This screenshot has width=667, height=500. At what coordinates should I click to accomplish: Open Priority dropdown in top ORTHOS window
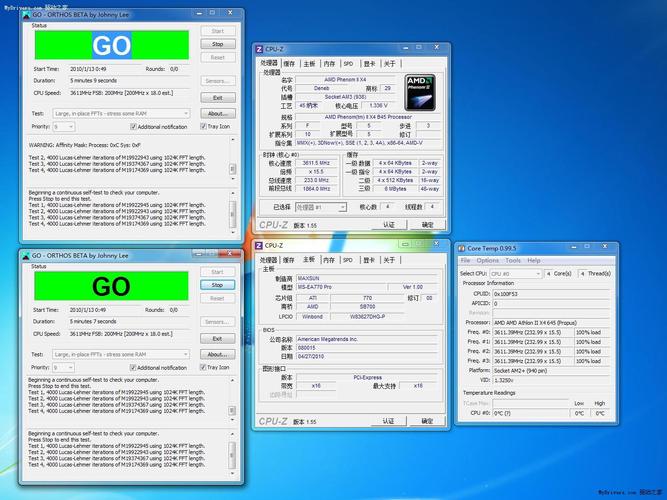coord(64,127)
